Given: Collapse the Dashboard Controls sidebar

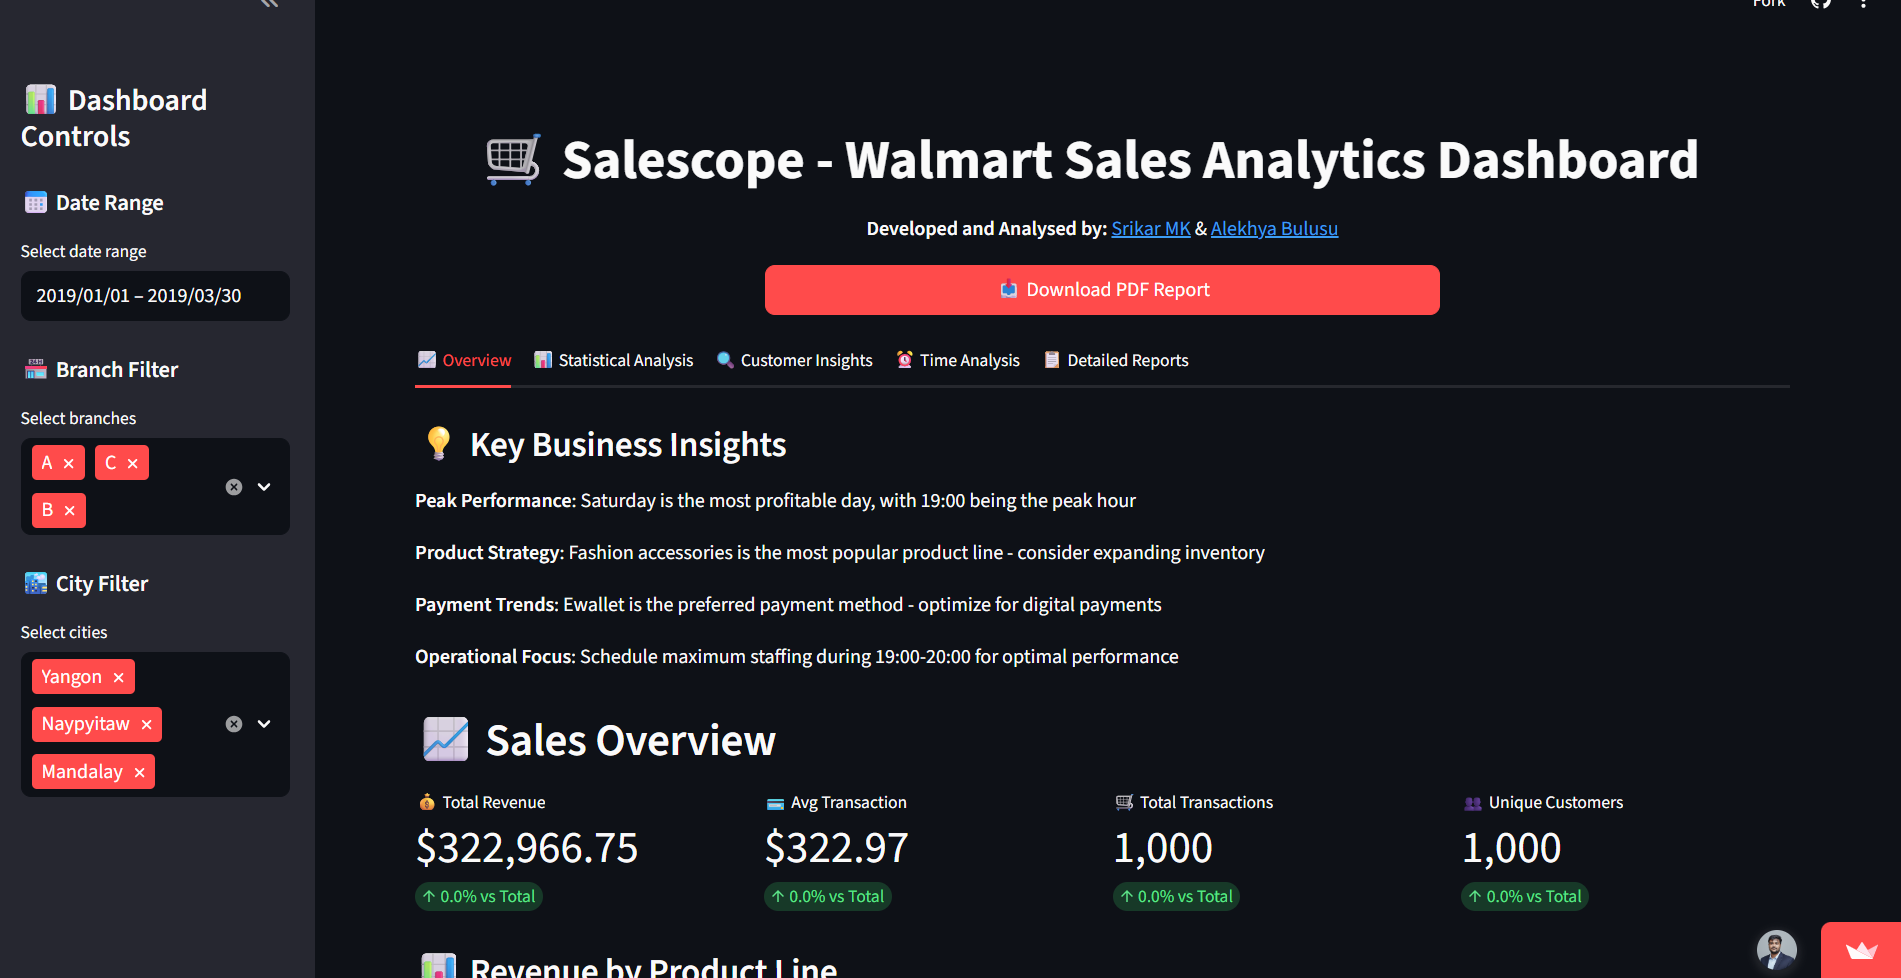Looking at the screenshot, I should tap(267, 4).
